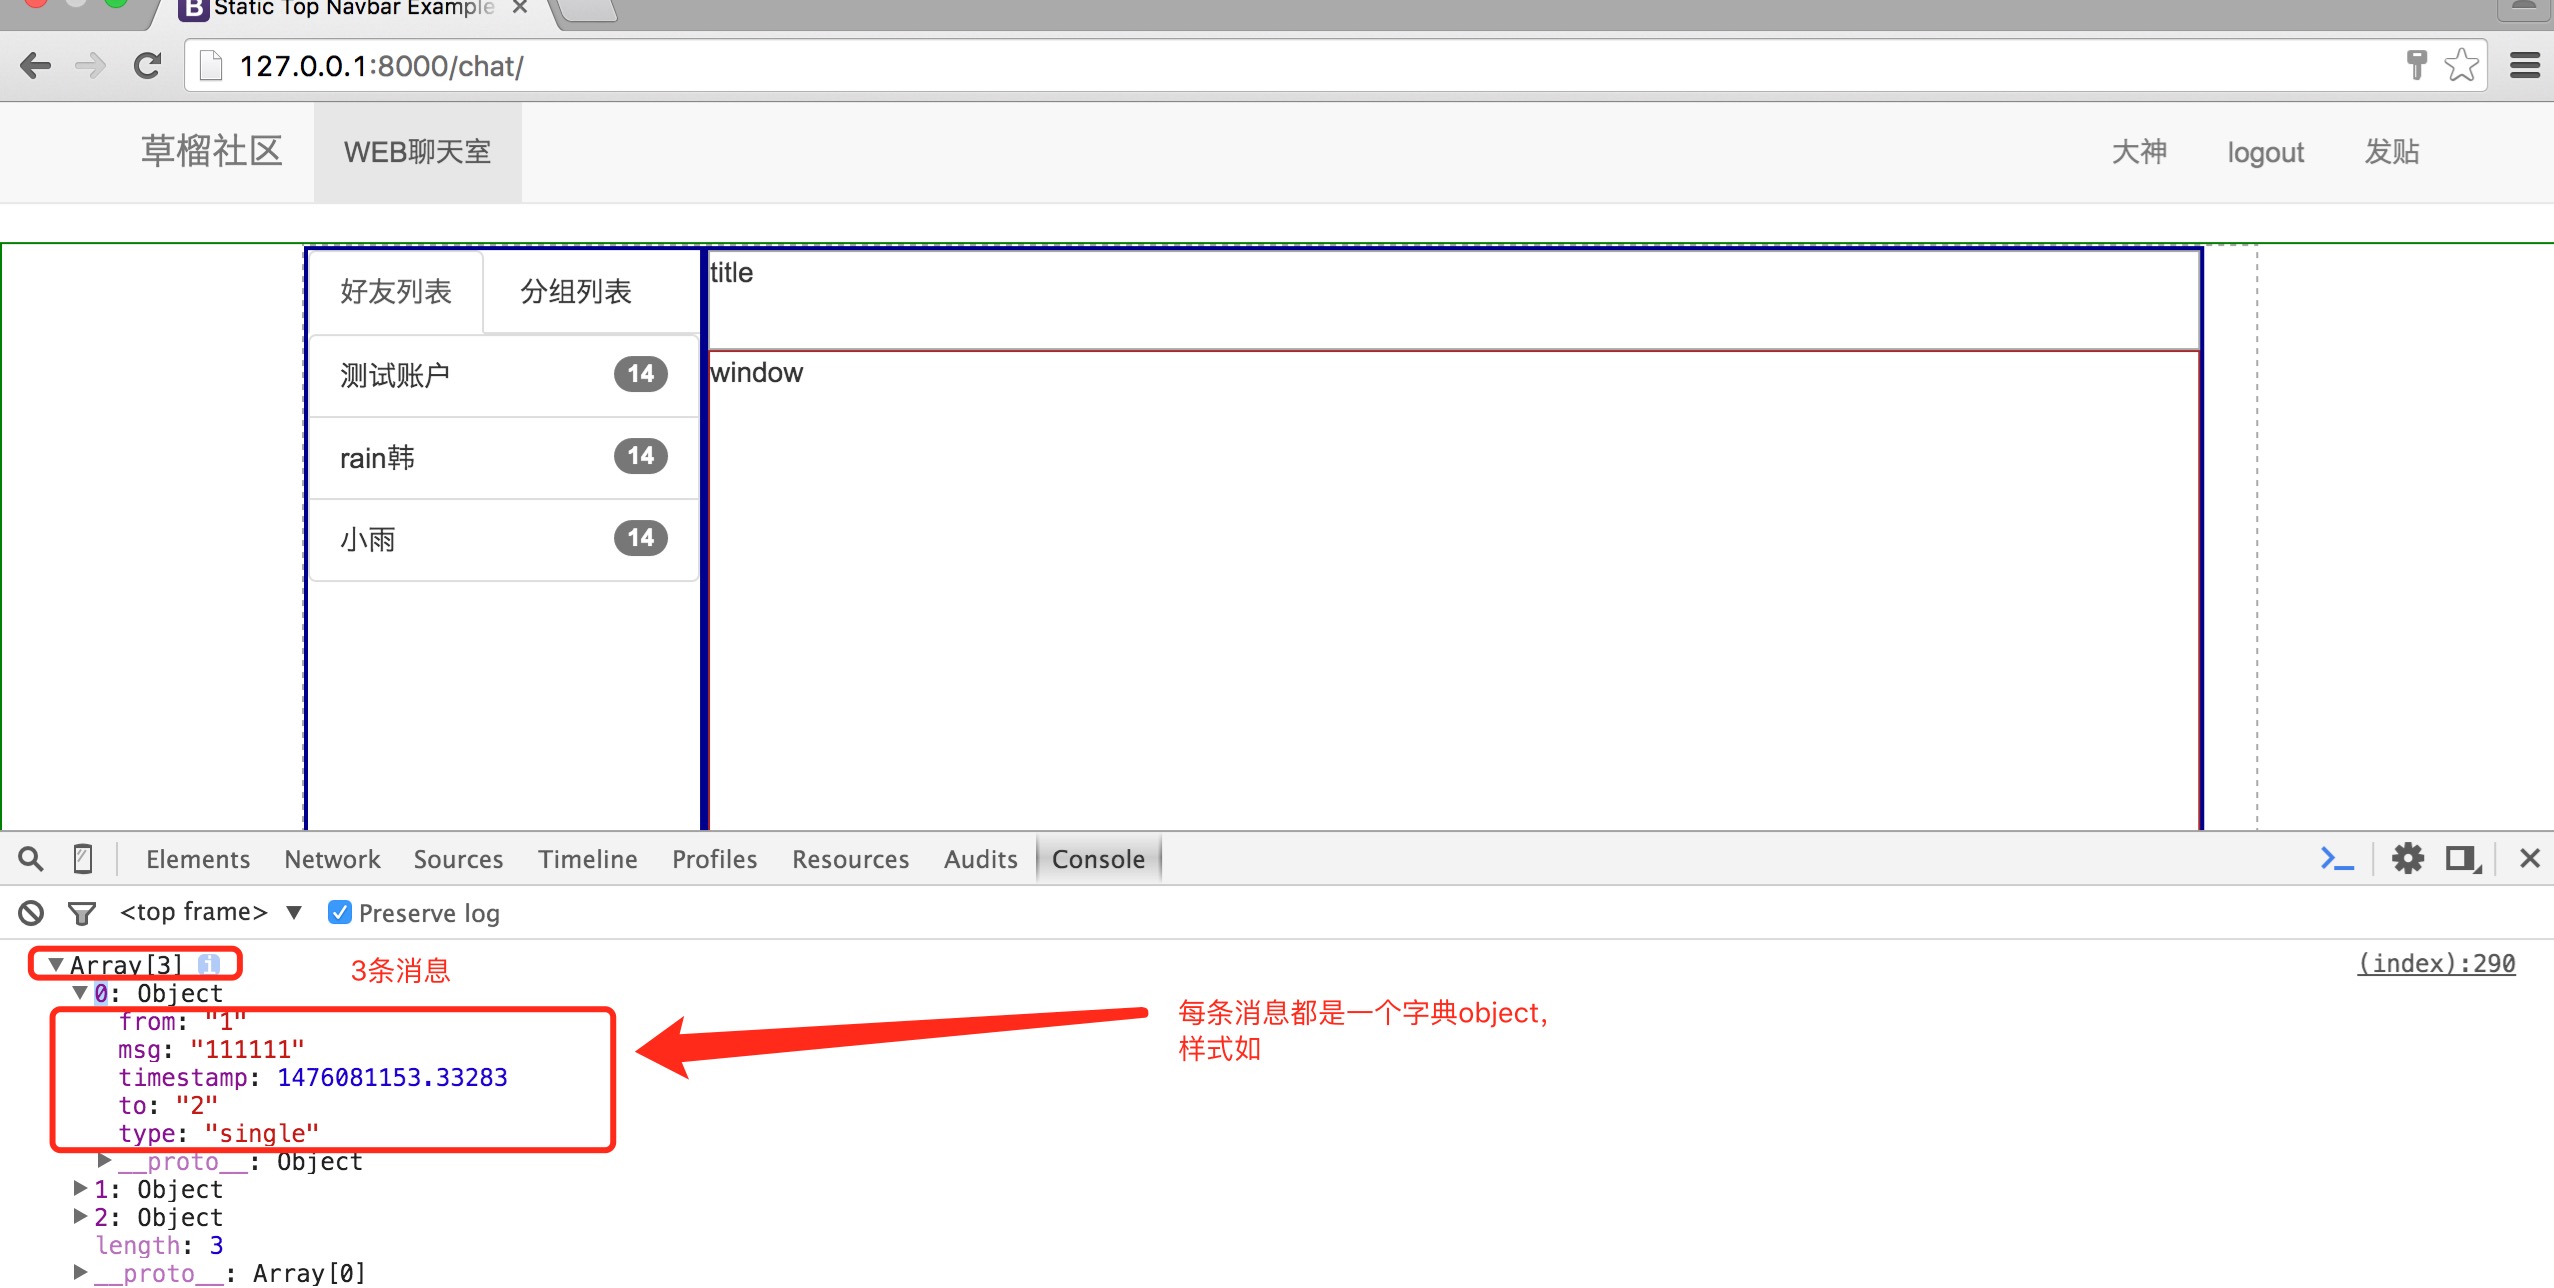
Task: Open DevTools Profiles panel
Action: coord(714,859)
